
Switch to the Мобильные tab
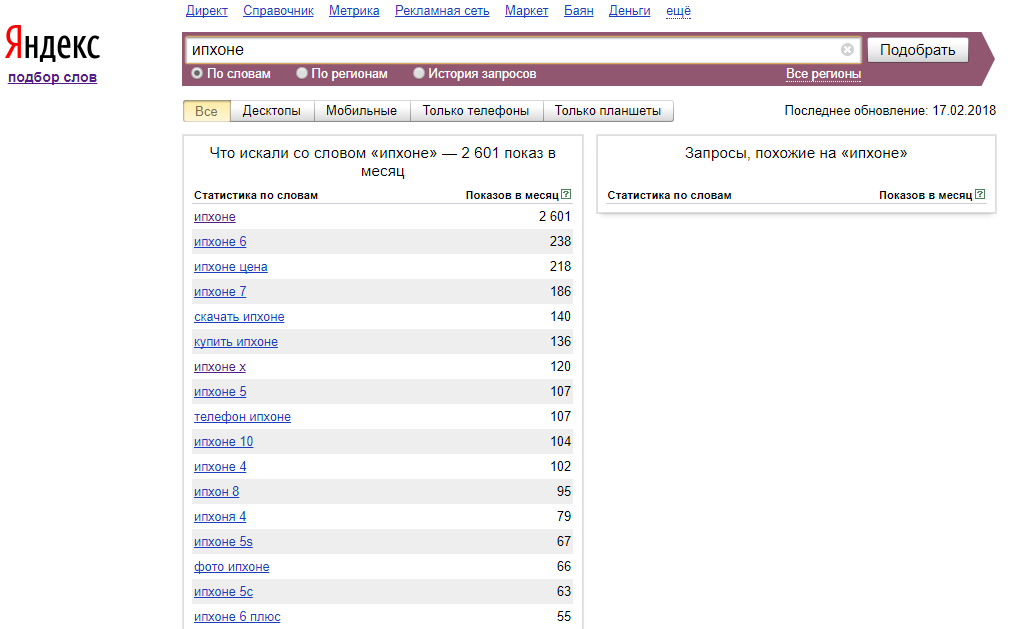click(x=362, y=111)
